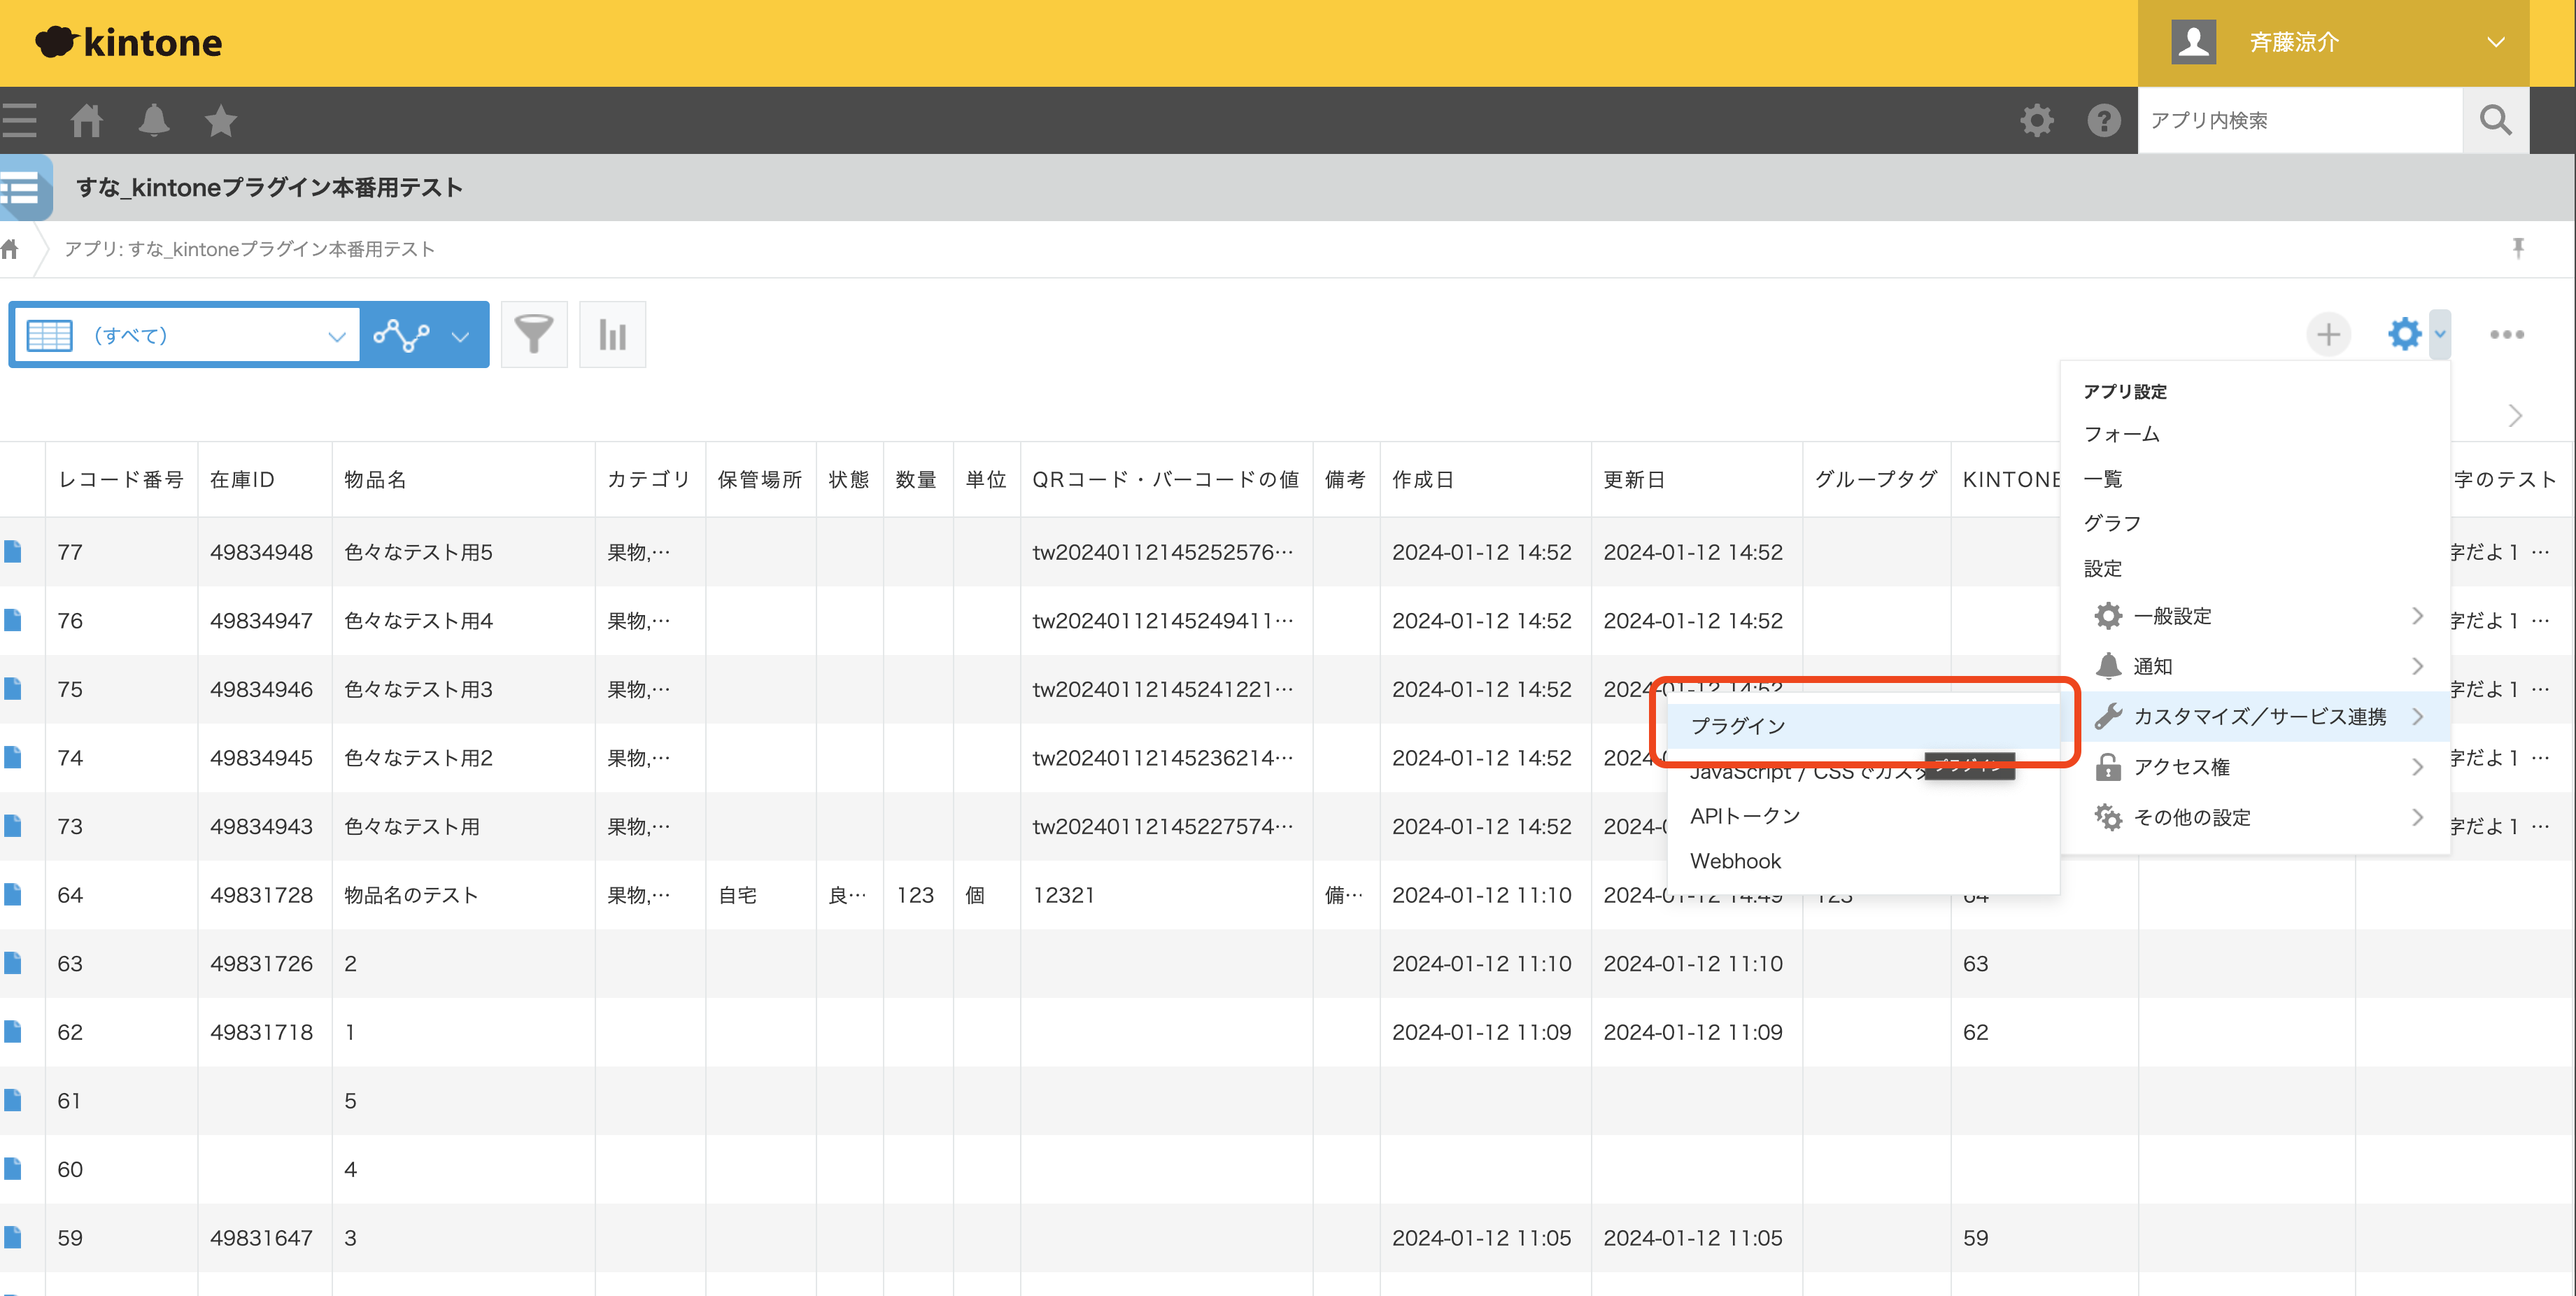Click the next-page arrow above table
The height and width of the screenshot is (1296, 2576).
coord(2516,415)
